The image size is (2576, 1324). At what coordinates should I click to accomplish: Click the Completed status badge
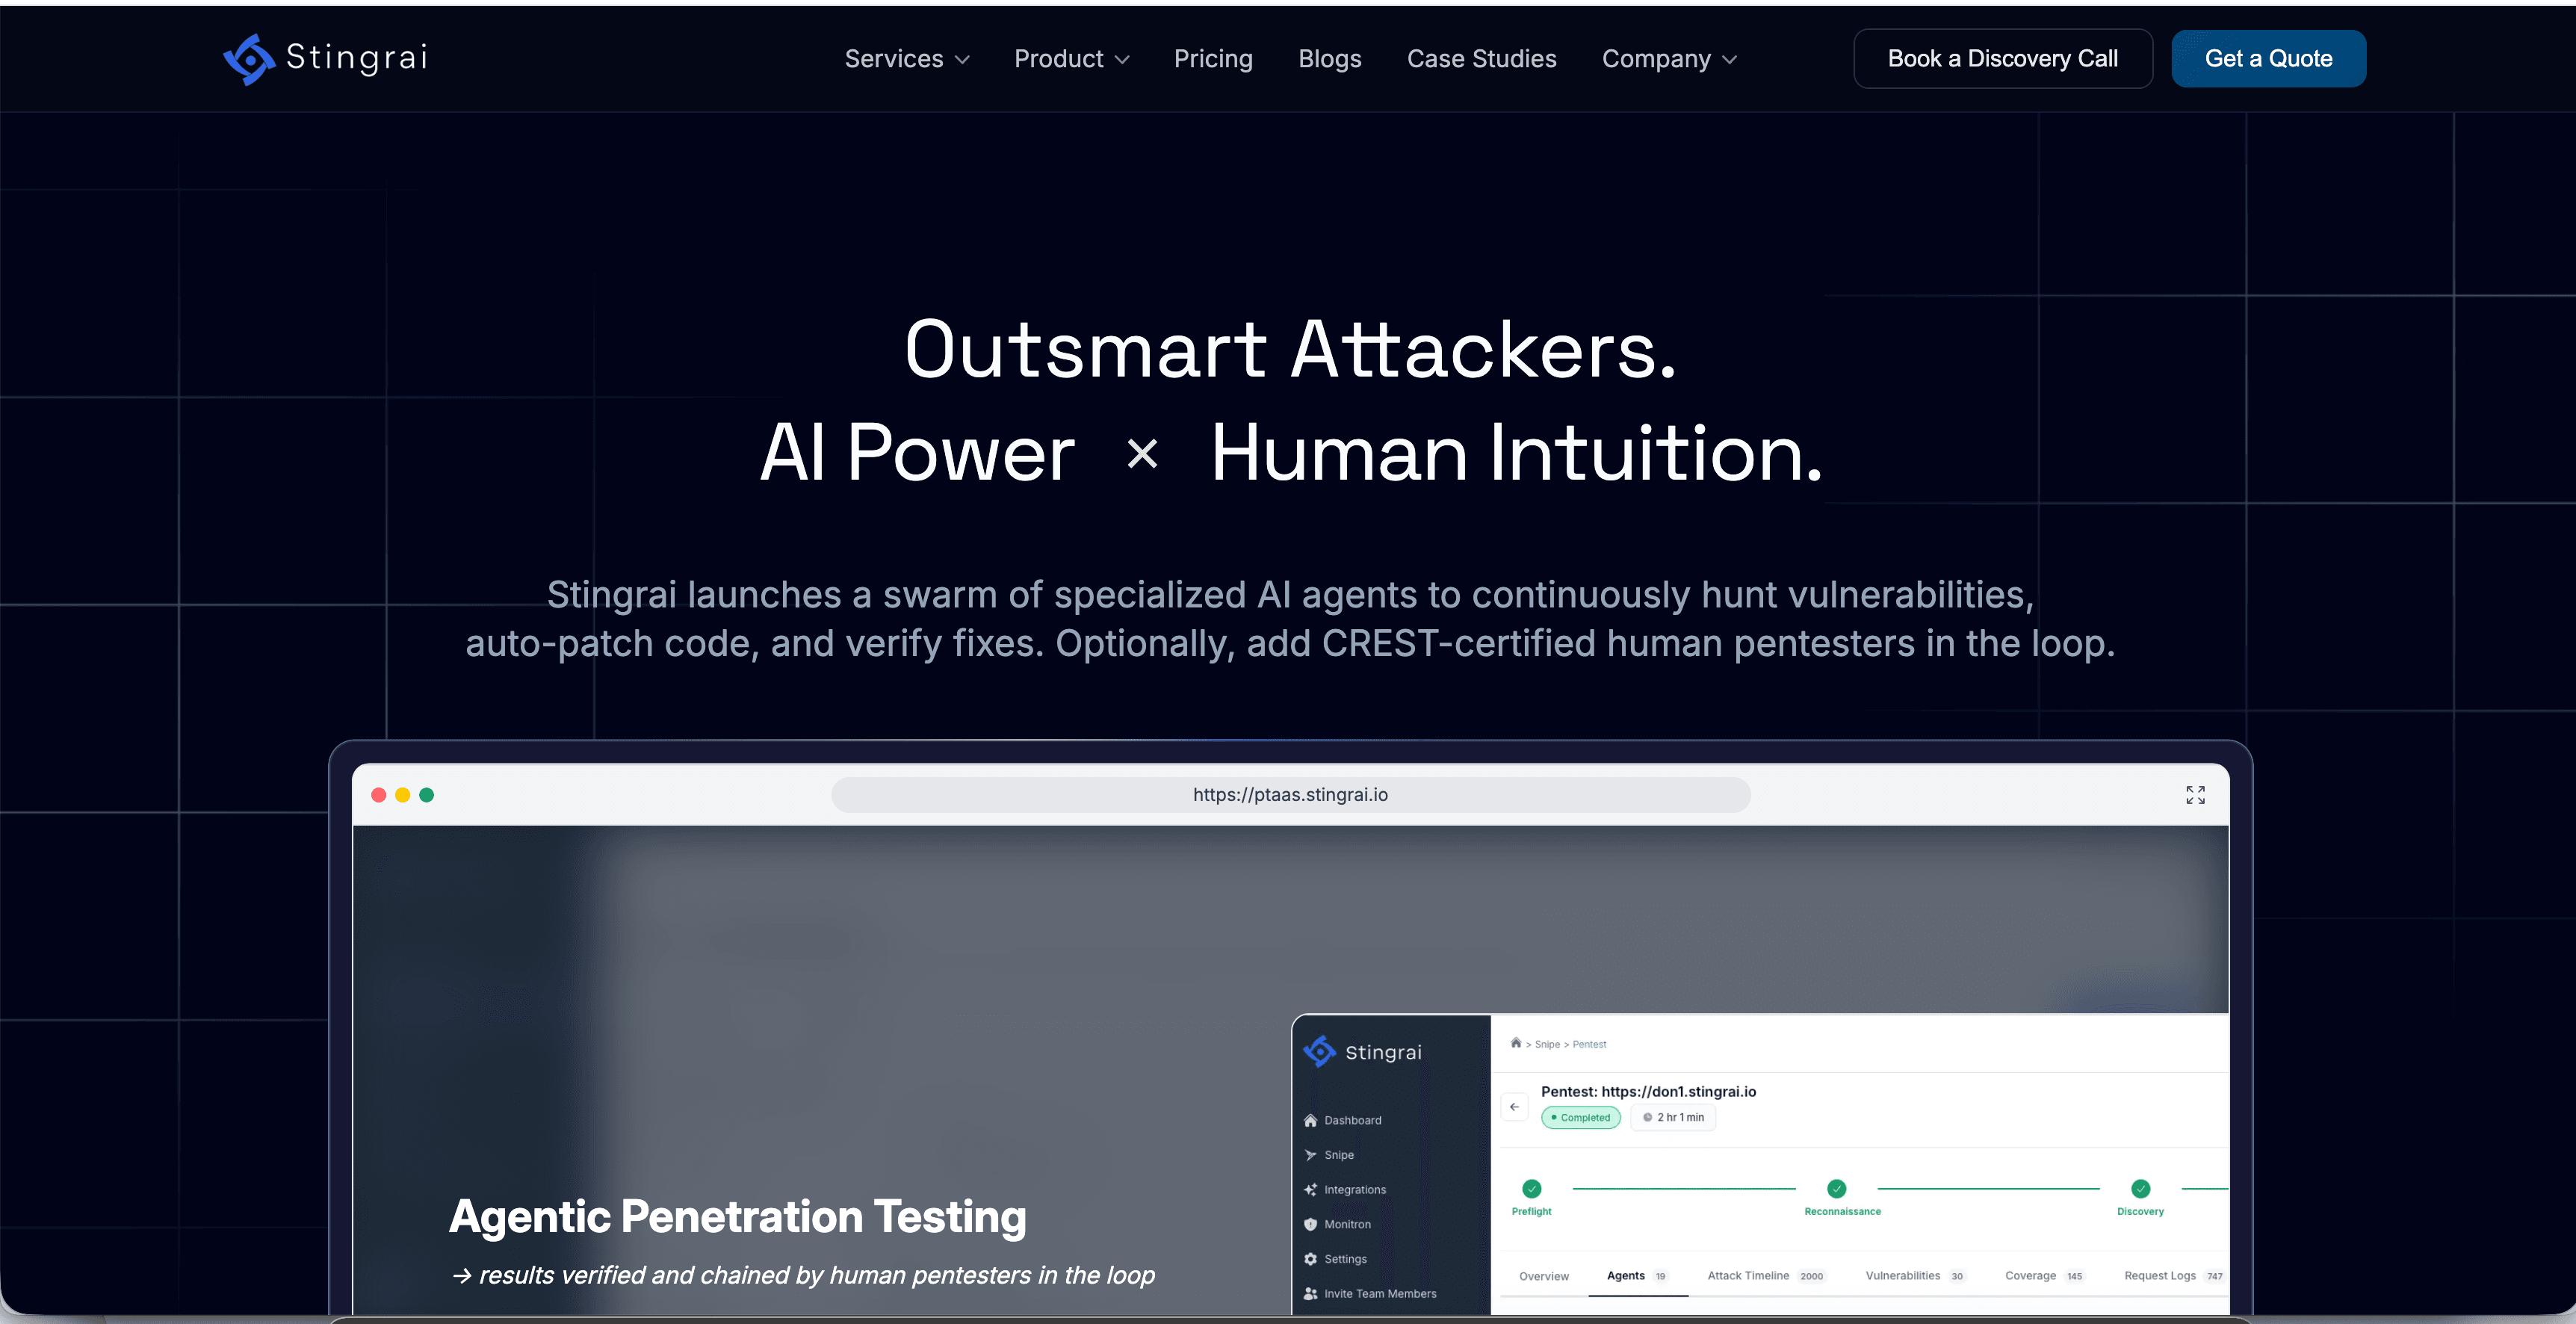coord(1580,1118)
